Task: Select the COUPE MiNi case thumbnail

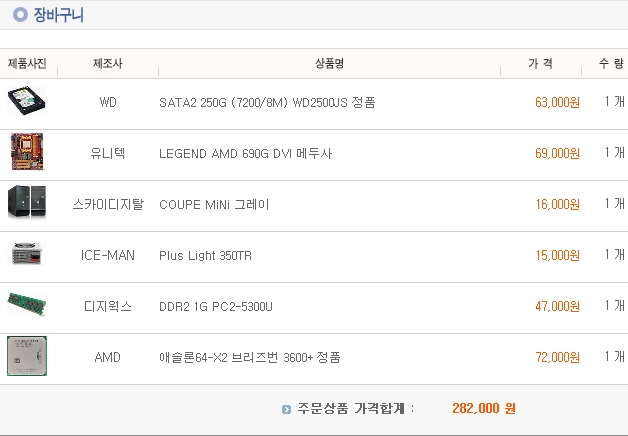Action: 27,202
